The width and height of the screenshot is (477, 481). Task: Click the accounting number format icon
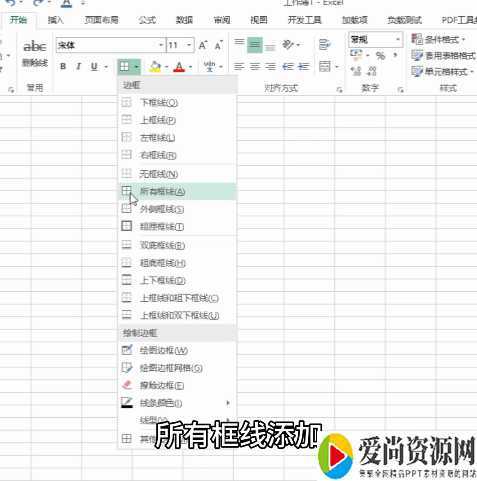point(356,54)
